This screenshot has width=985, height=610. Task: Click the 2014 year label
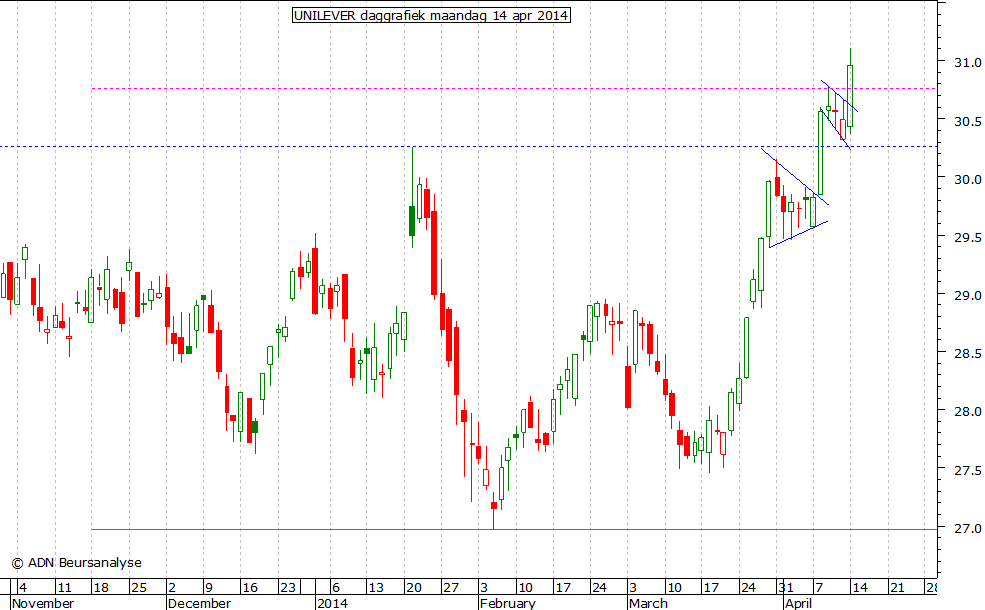(332, 603)
